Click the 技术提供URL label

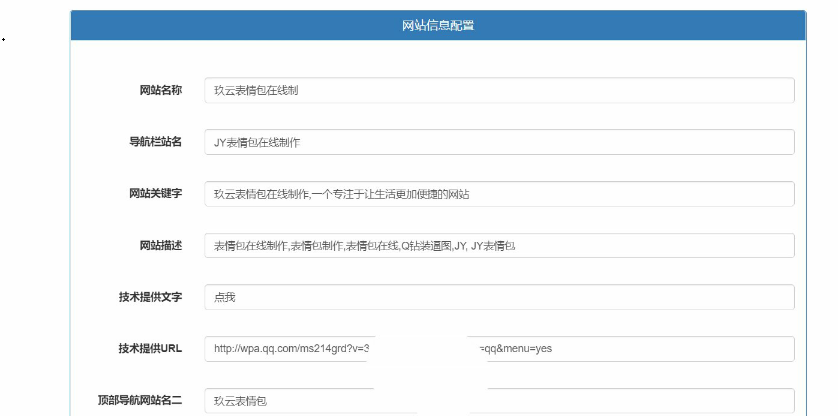(x=150, y=349)
